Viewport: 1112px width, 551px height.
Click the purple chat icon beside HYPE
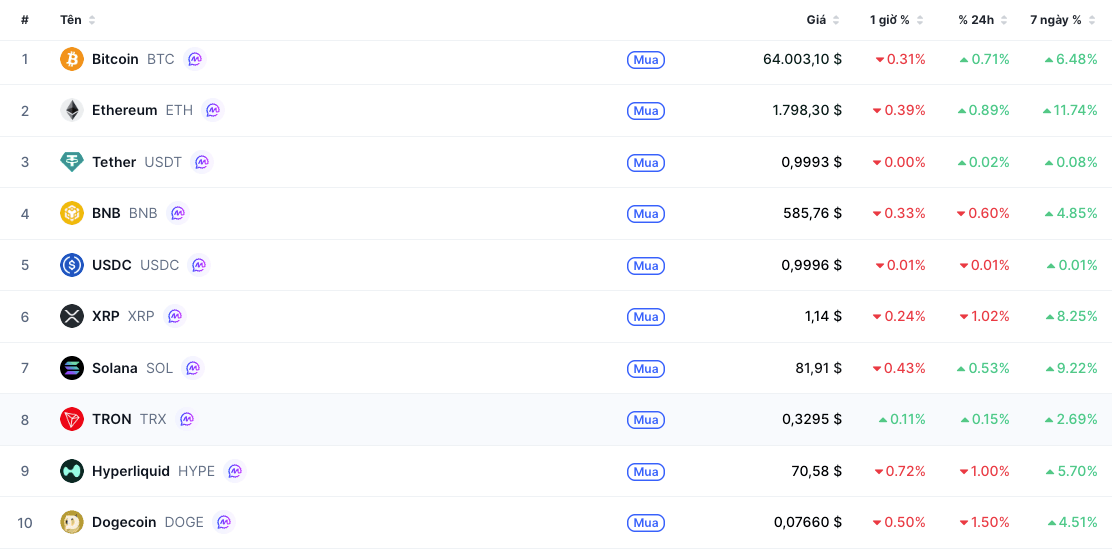pyautogui.click(x=235, y=471)
